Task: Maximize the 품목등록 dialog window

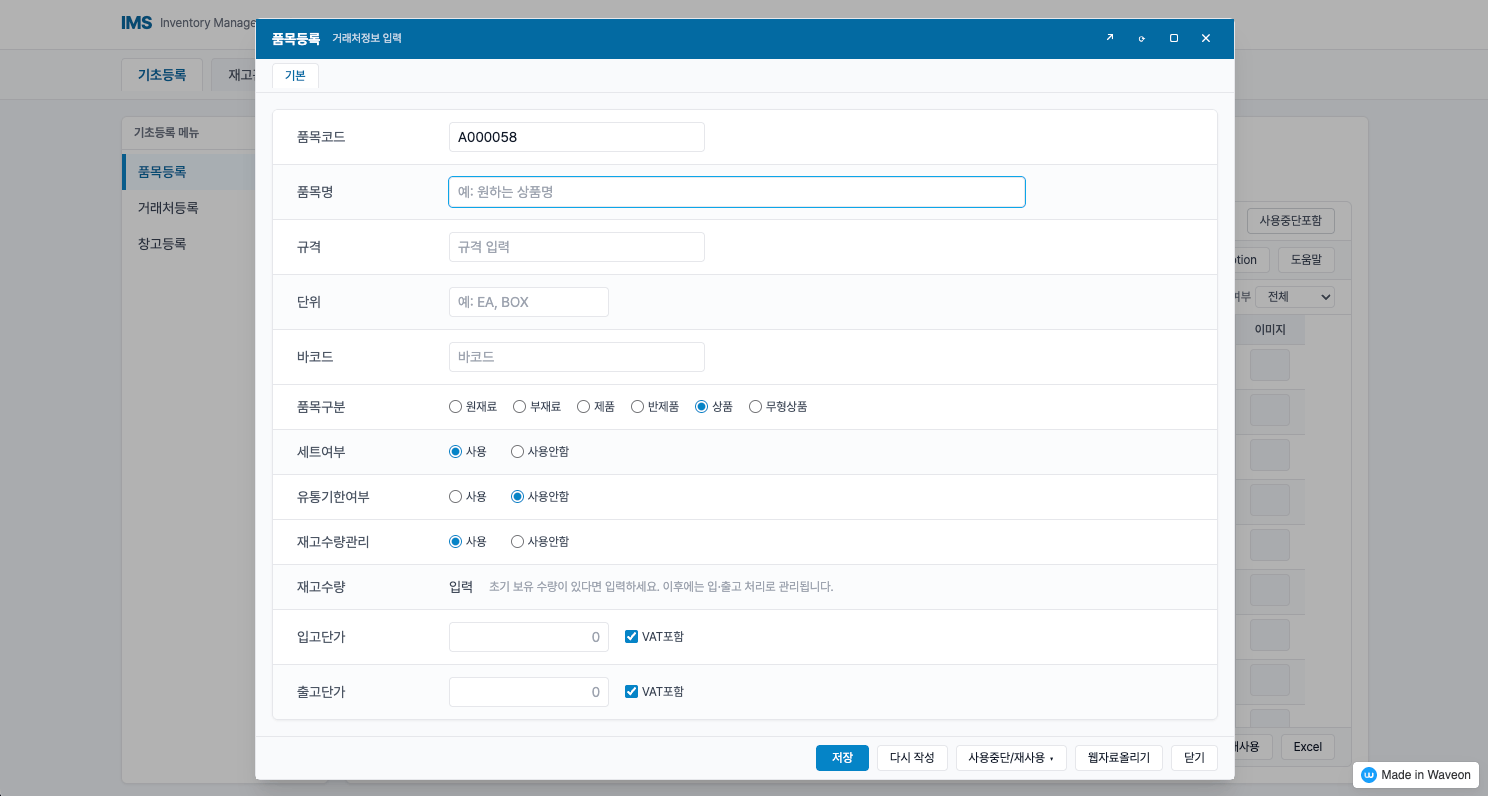Action: 1174,38
